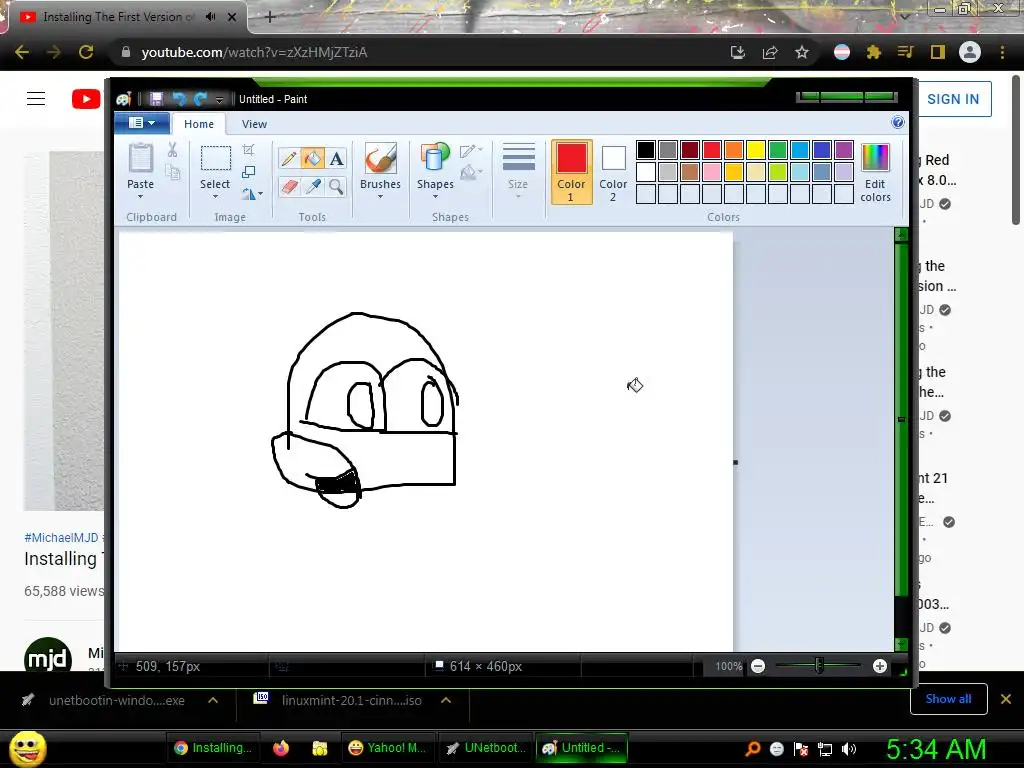Screen dimensions: 1024x768
Task: Expand linuxmint iso download options chevron
Action: (x=446, y=700)
